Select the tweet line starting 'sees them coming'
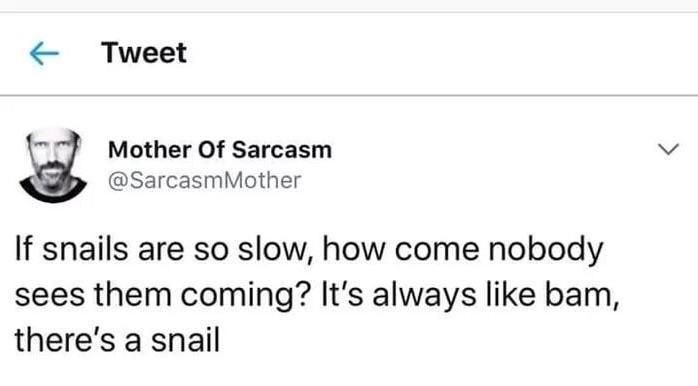 (x=317, y=295)
